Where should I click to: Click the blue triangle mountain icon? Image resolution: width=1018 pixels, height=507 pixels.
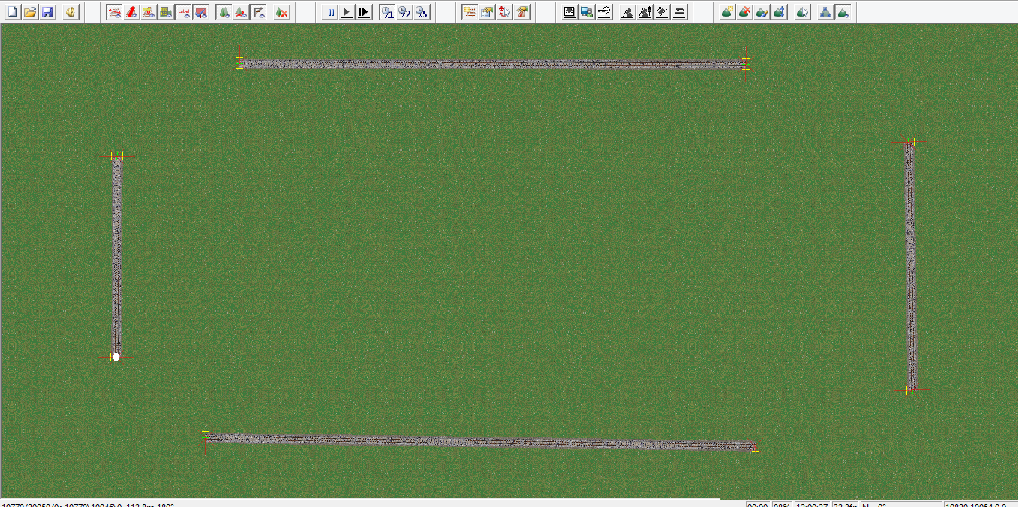[x=826, y=12]
